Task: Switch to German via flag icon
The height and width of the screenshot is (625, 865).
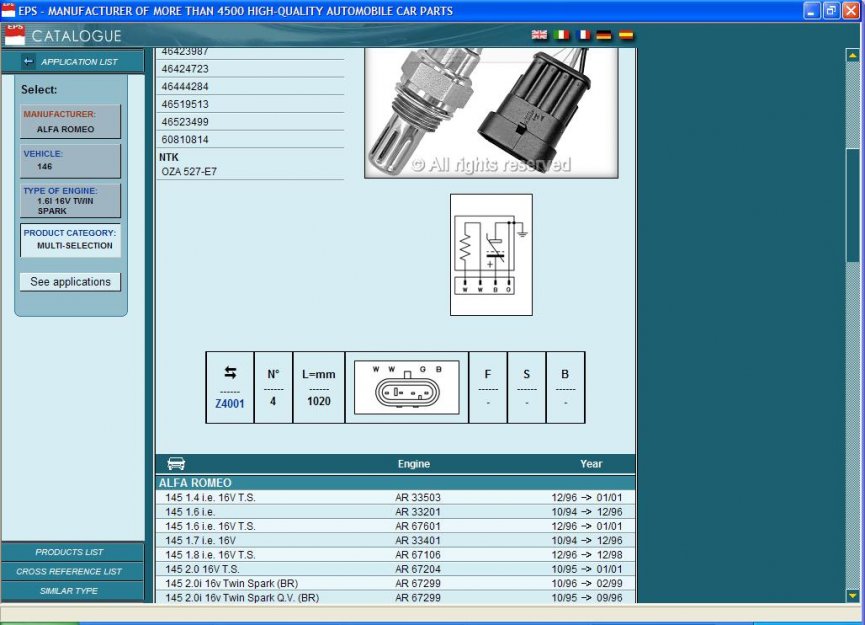Action: (x=604, y=35)
